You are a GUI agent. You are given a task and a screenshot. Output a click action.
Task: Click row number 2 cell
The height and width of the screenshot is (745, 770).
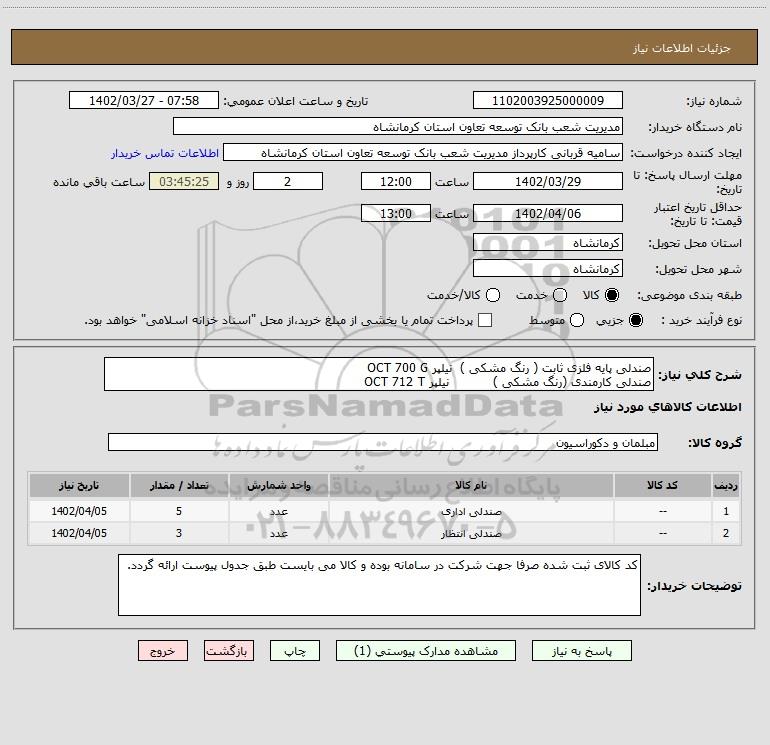click(x=726, y=533)
